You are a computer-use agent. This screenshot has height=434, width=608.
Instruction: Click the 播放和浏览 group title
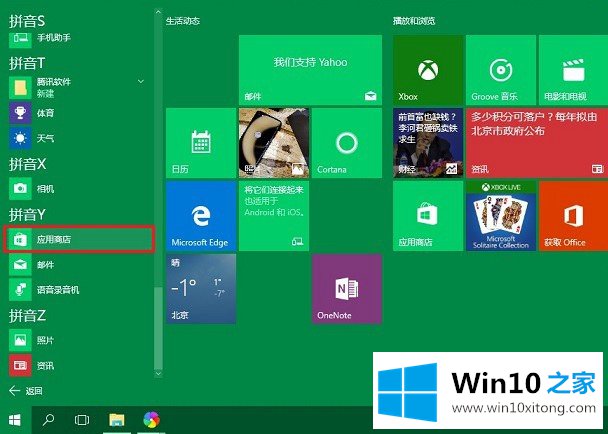point(414,21)
